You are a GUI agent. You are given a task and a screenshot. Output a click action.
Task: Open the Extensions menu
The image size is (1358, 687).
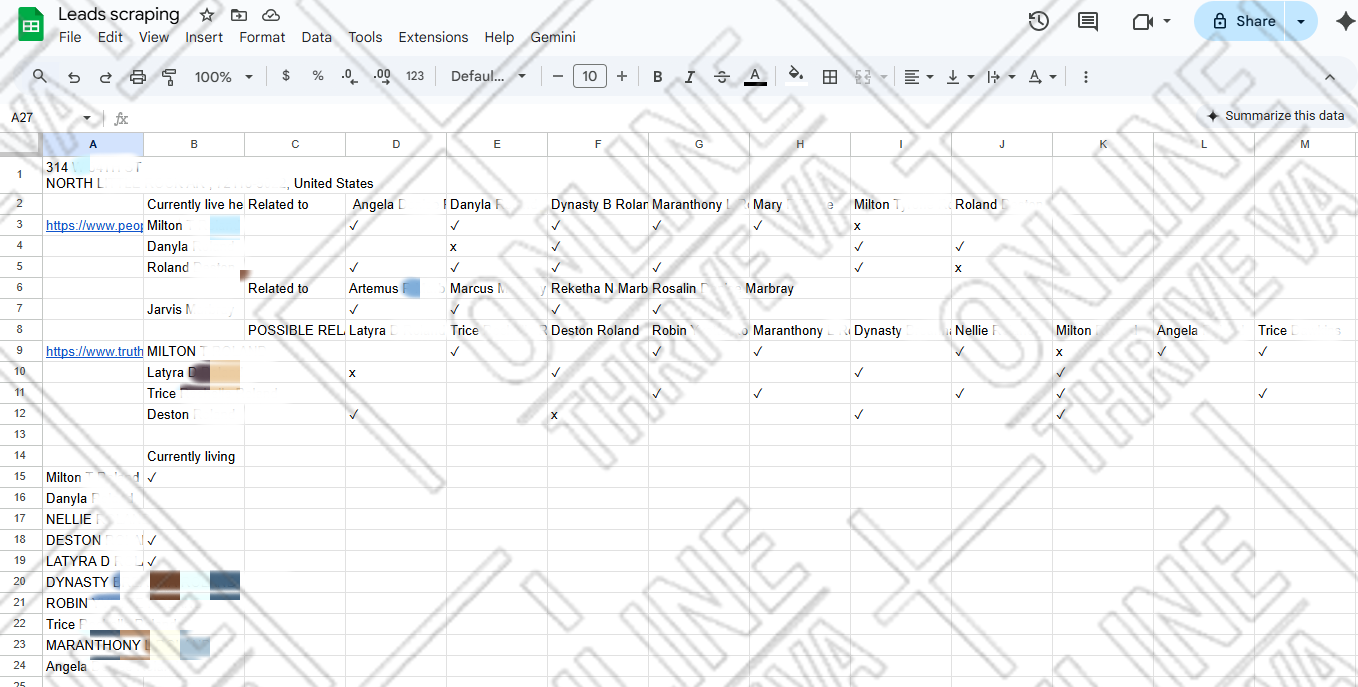433,37
